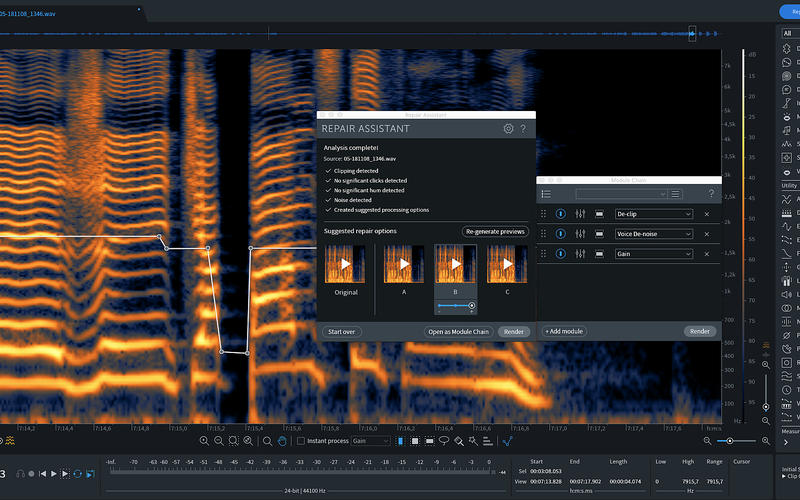The image size is (800, 500).
Task: Click the zoom to selection tool
Action: tap(234, 441)
